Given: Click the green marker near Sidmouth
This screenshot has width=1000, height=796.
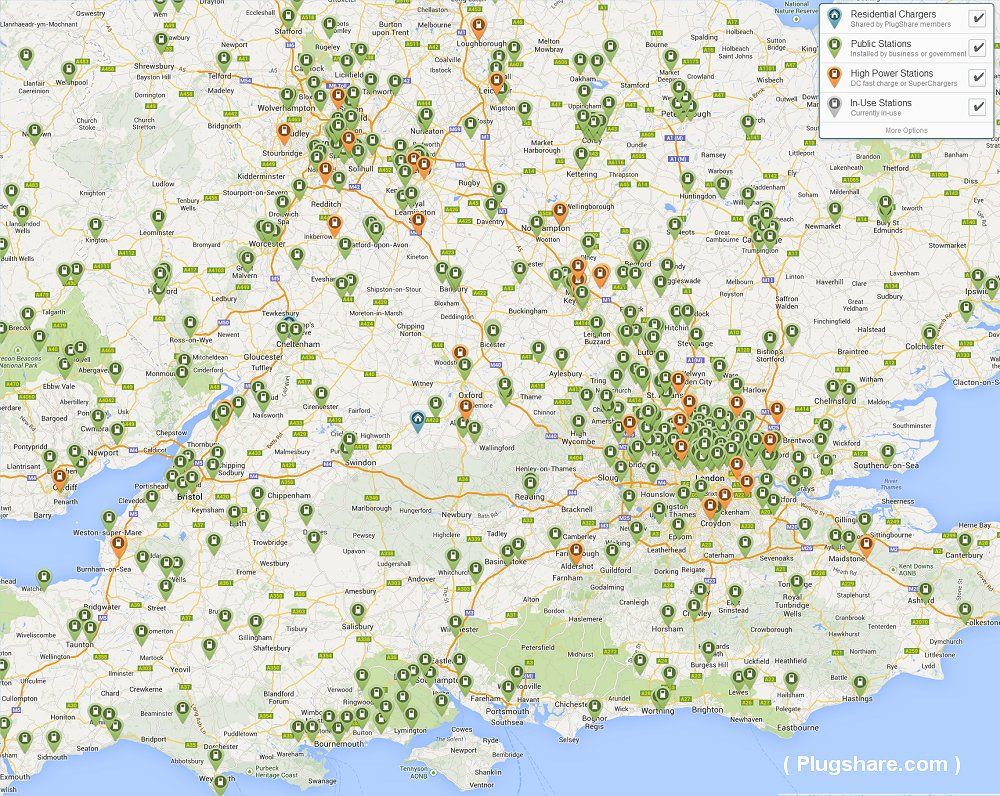Looking at the screenshot, I should pos(54,741).
